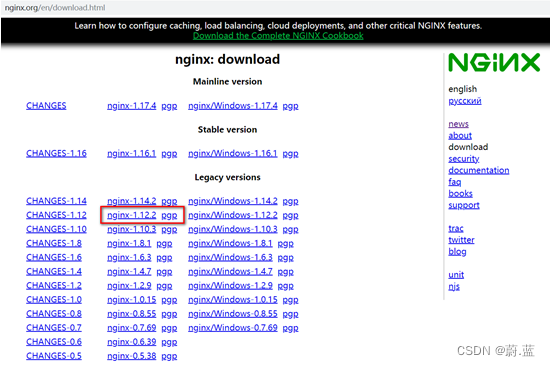
Task: Open the security page in sidebar
Action: point(464,159)
